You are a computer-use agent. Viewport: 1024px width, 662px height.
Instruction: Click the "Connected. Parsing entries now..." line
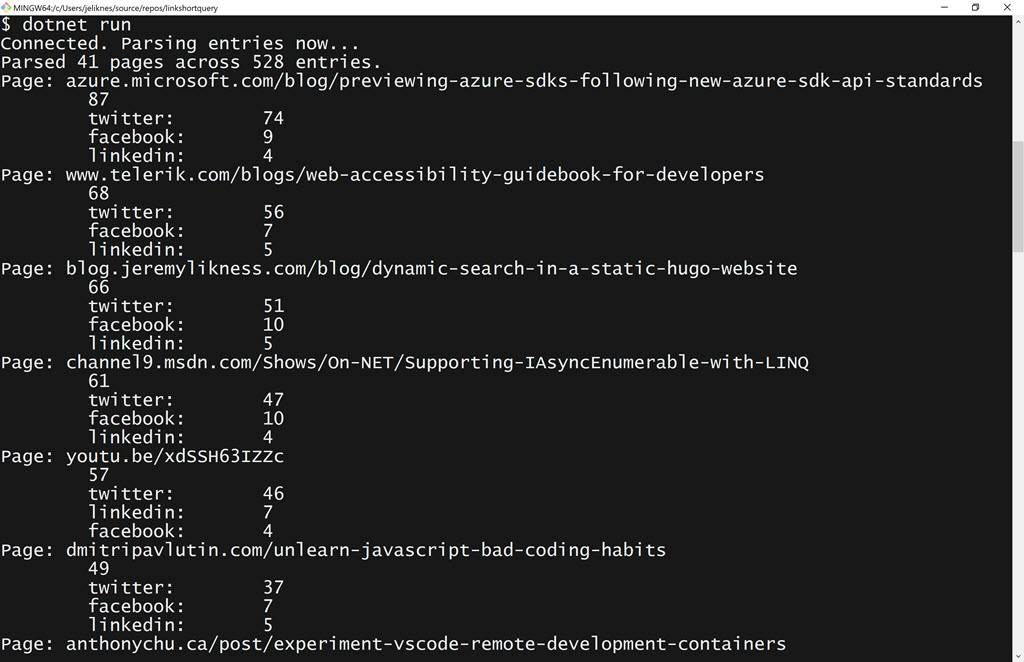click(x=180, y=44)
